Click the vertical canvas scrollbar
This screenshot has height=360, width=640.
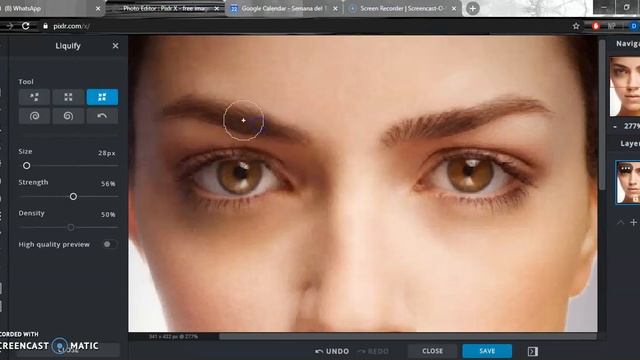coord(602,115)
